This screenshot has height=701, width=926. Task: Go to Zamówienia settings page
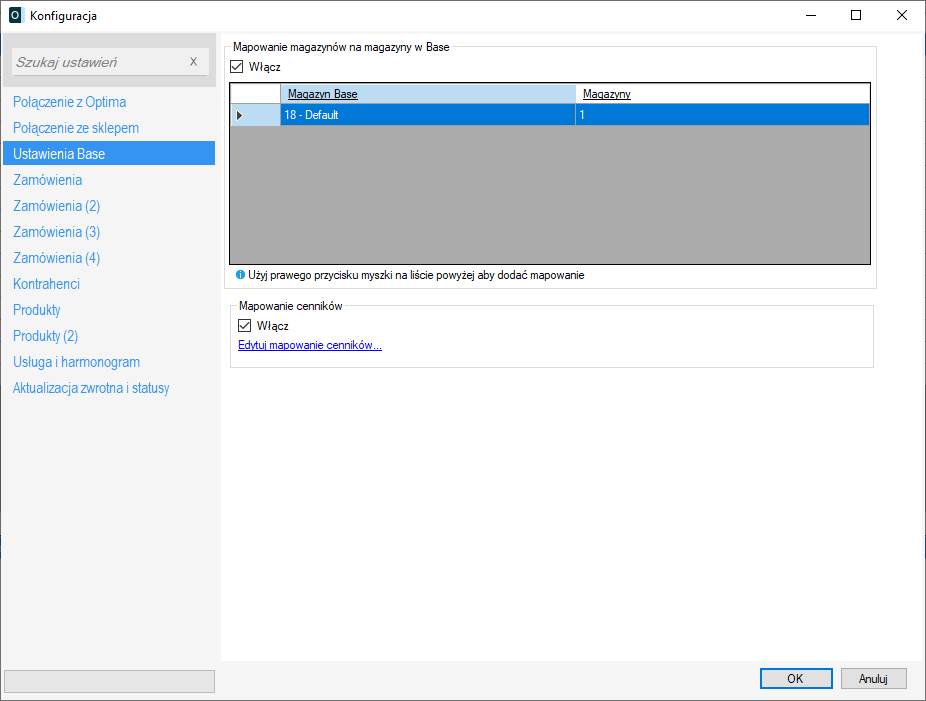pyautogui.click(x=48, y=180)
